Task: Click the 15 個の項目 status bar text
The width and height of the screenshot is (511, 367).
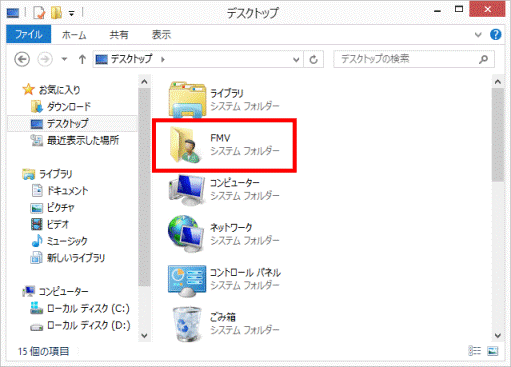Action: click(43, 351)
